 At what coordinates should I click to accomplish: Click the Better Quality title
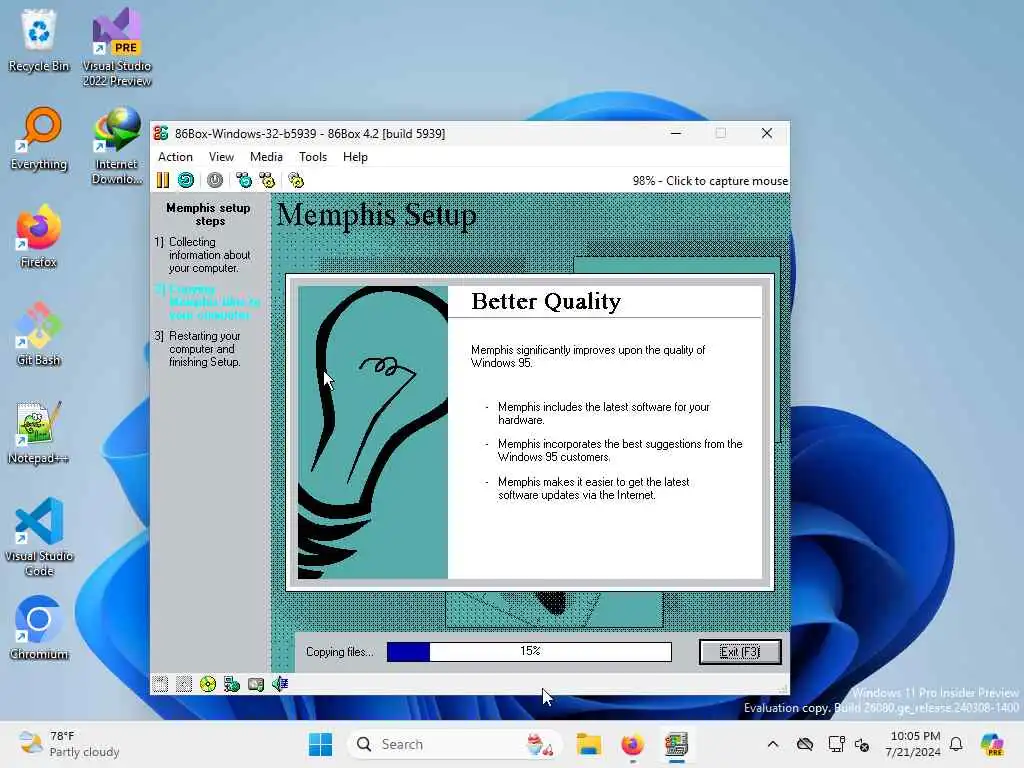pos(546,301)
